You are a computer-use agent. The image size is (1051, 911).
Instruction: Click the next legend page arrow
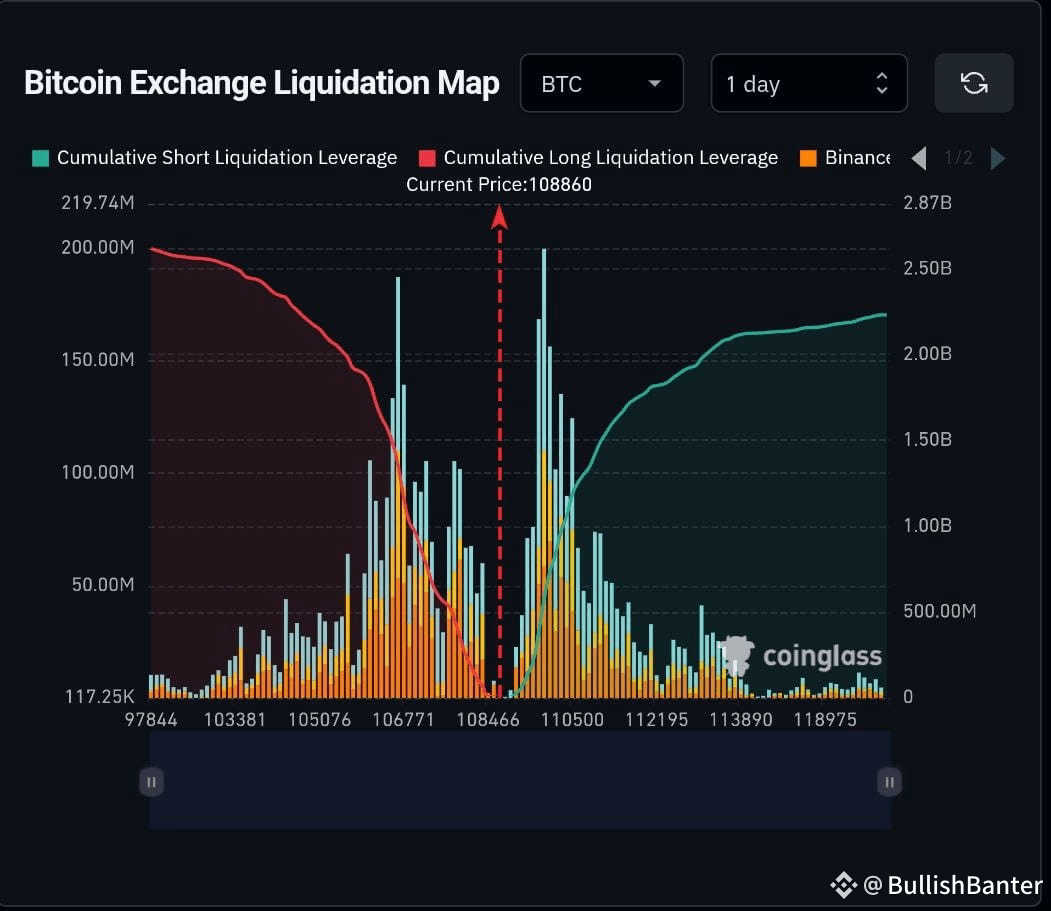[997, 158]
